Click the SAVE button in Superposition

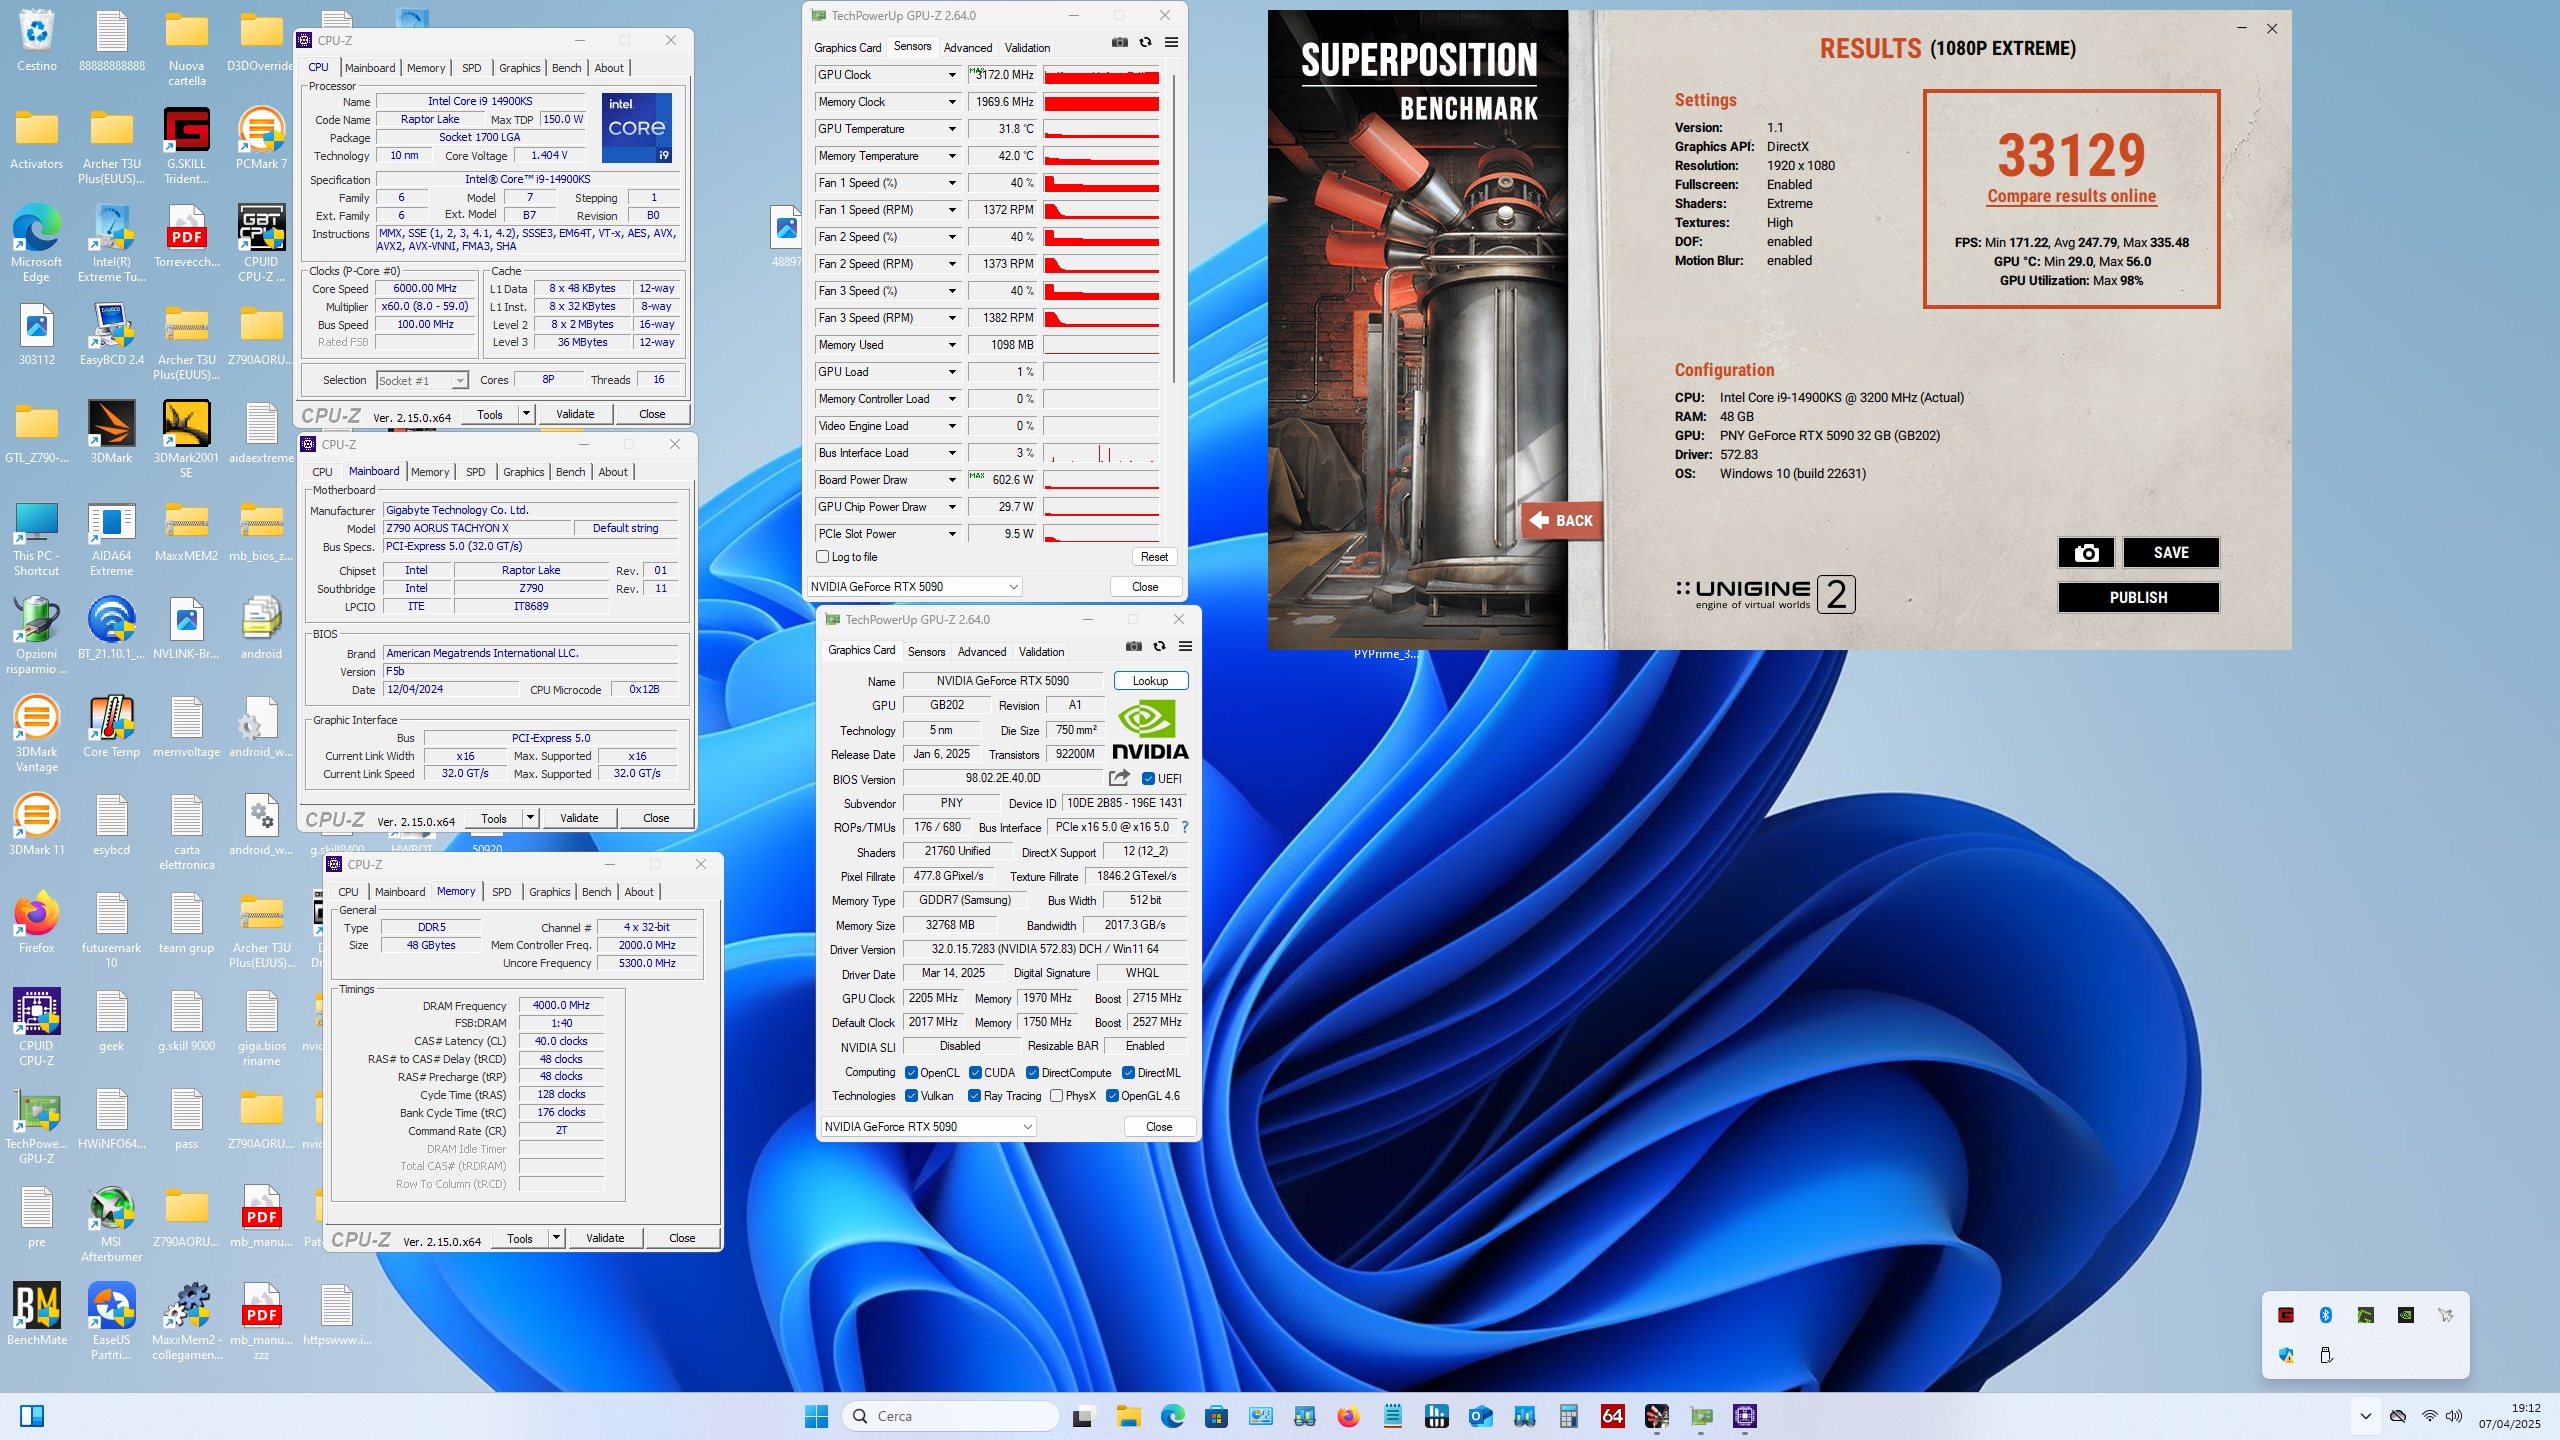pyautogui.click(x=2171, y=553)
